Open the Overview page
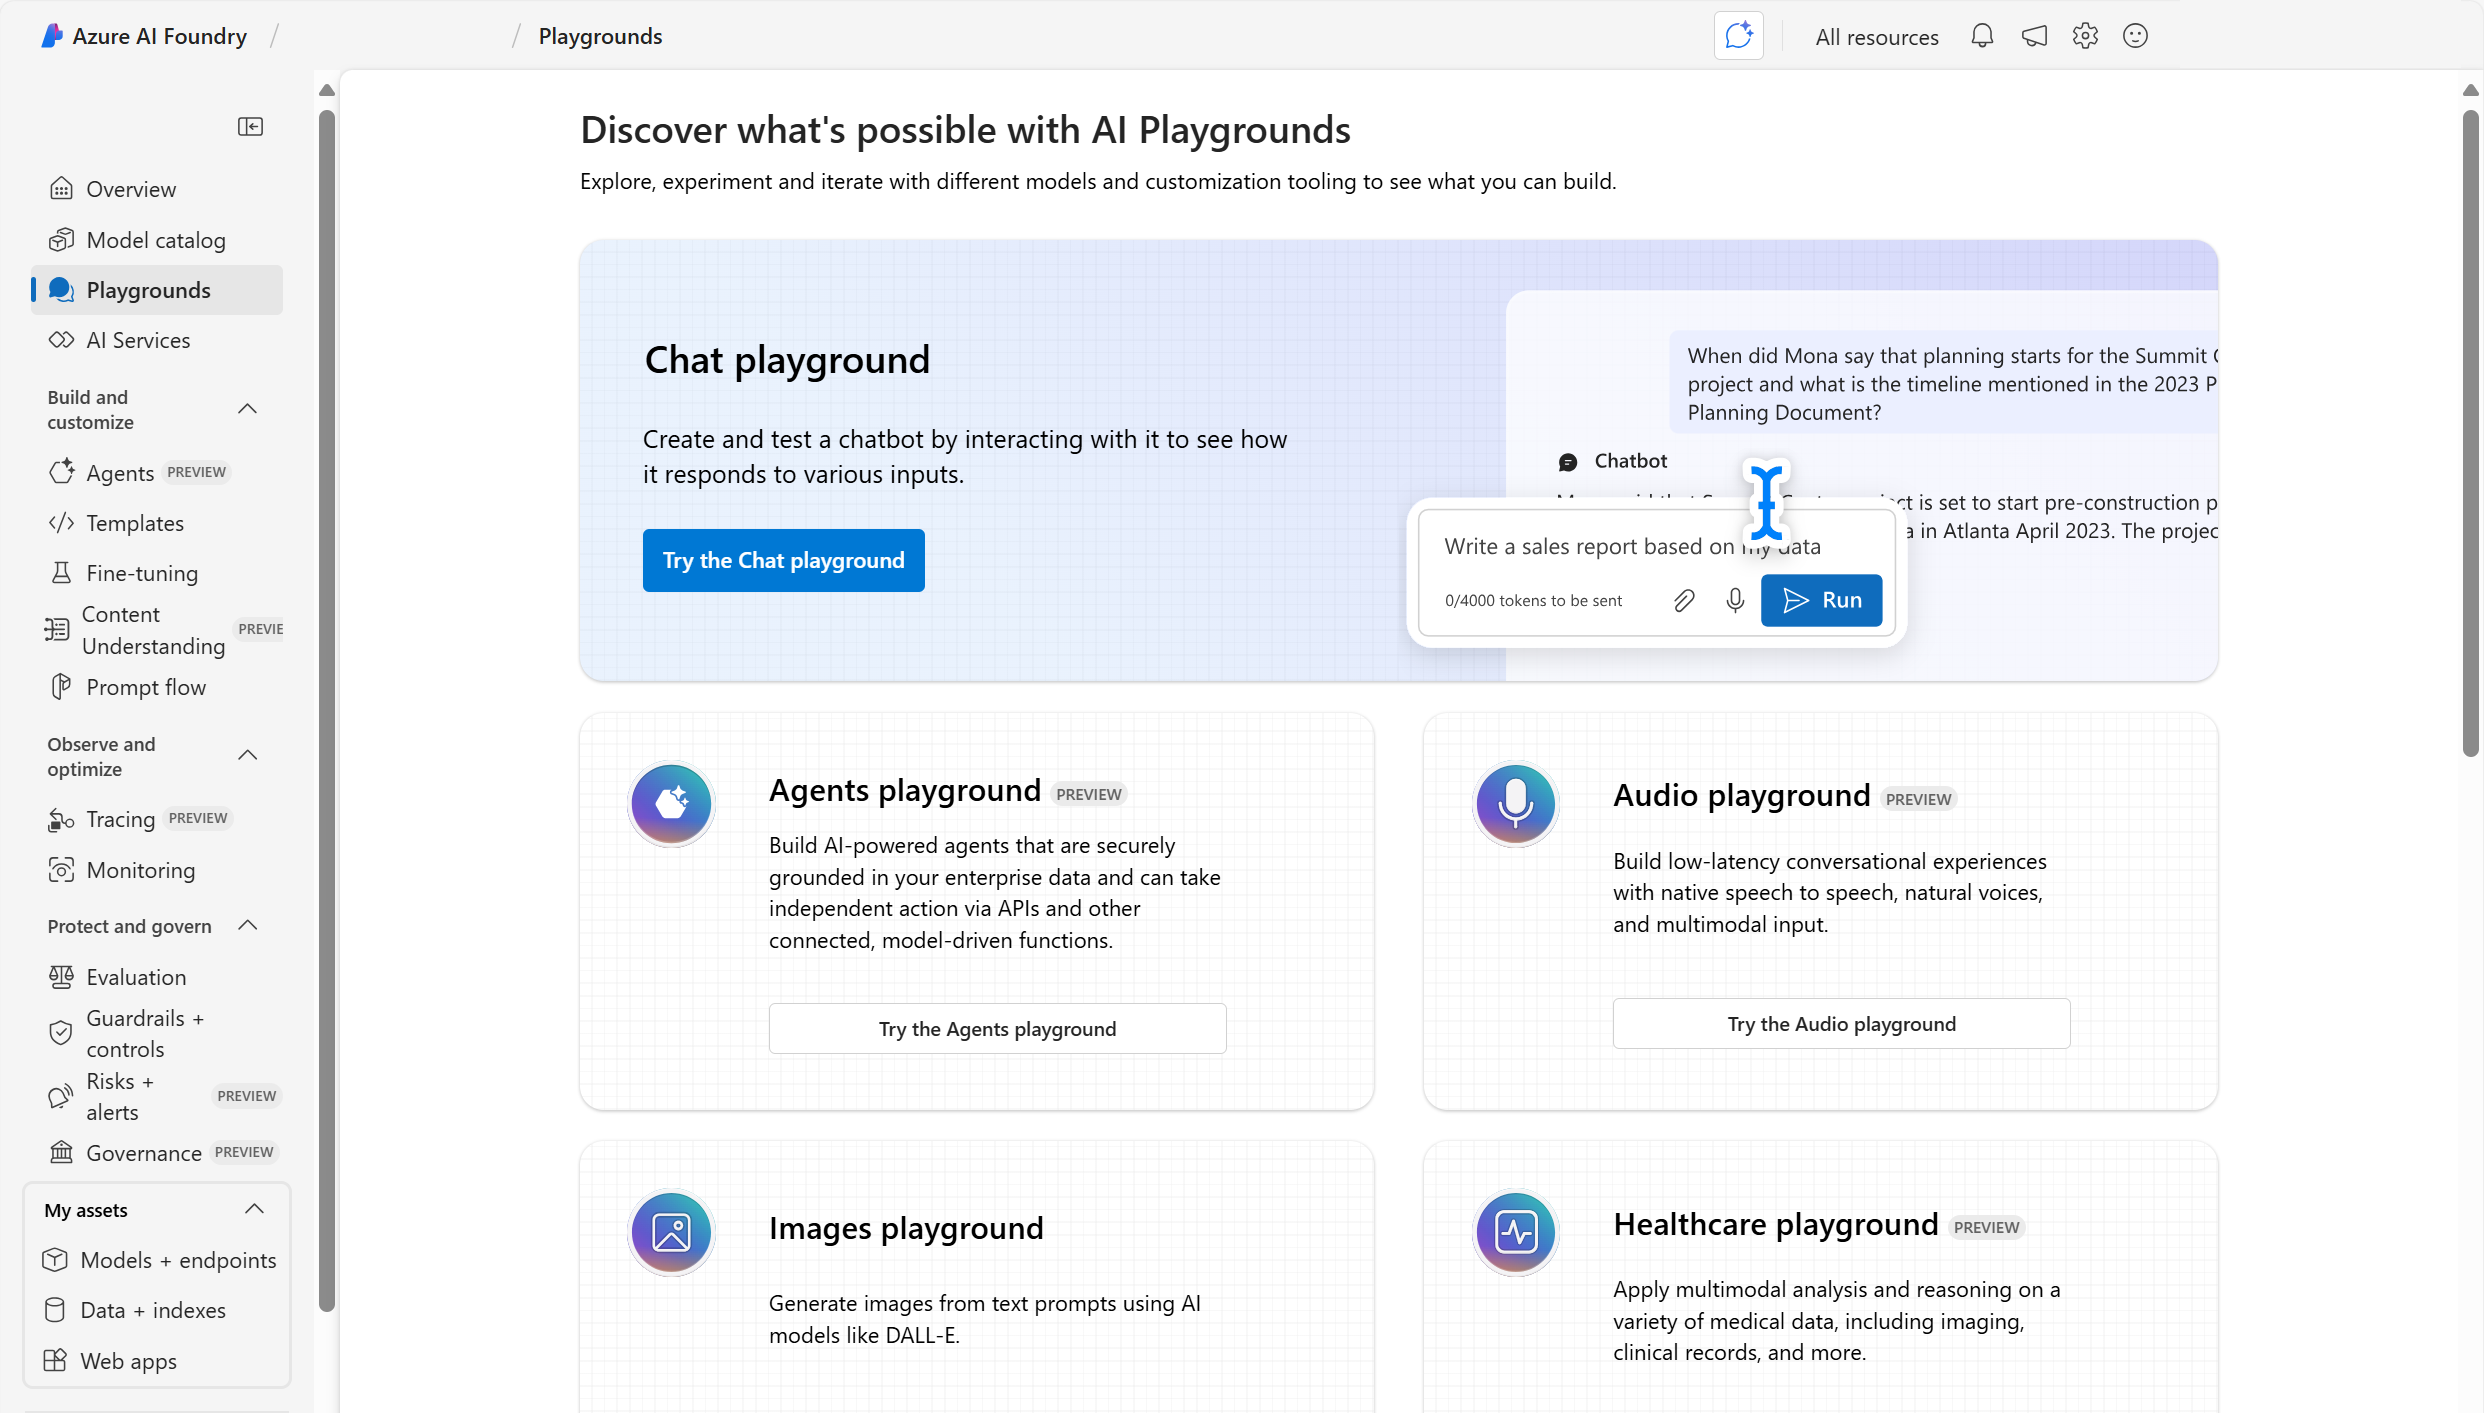 click(157, 189)
